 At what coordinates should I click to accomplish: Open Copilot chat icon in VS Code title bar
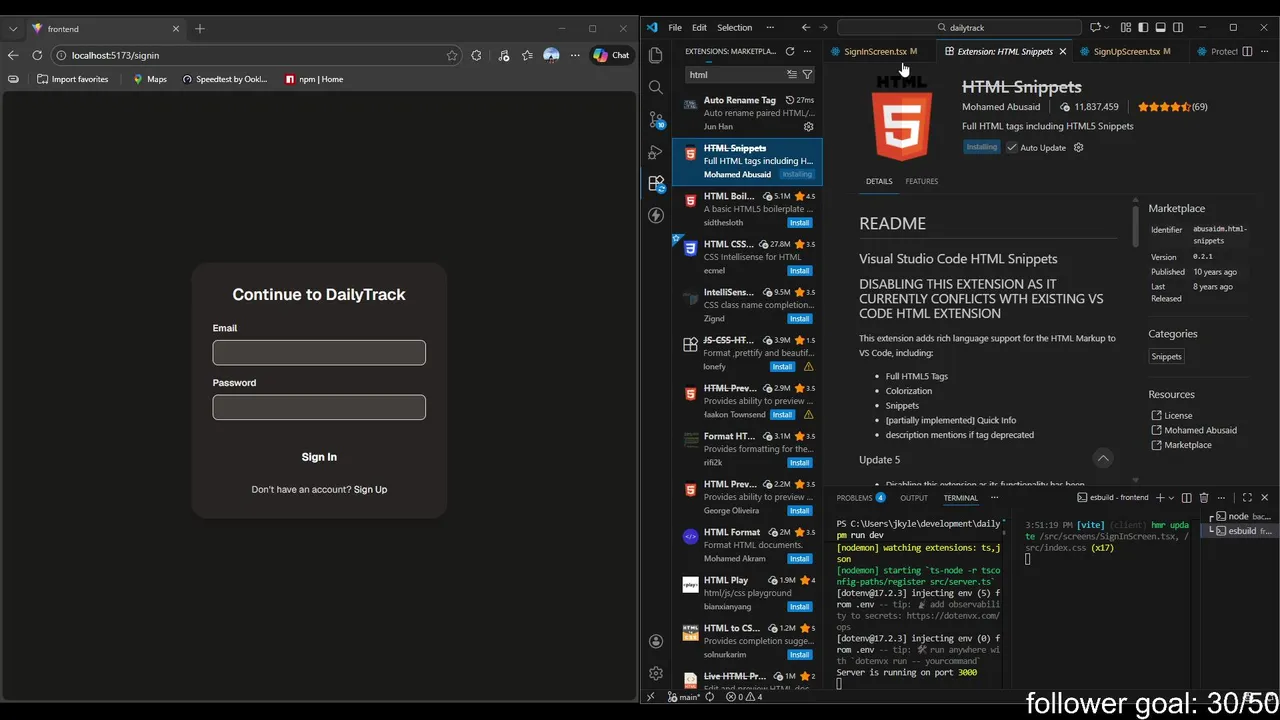[x=1095, y=27]
